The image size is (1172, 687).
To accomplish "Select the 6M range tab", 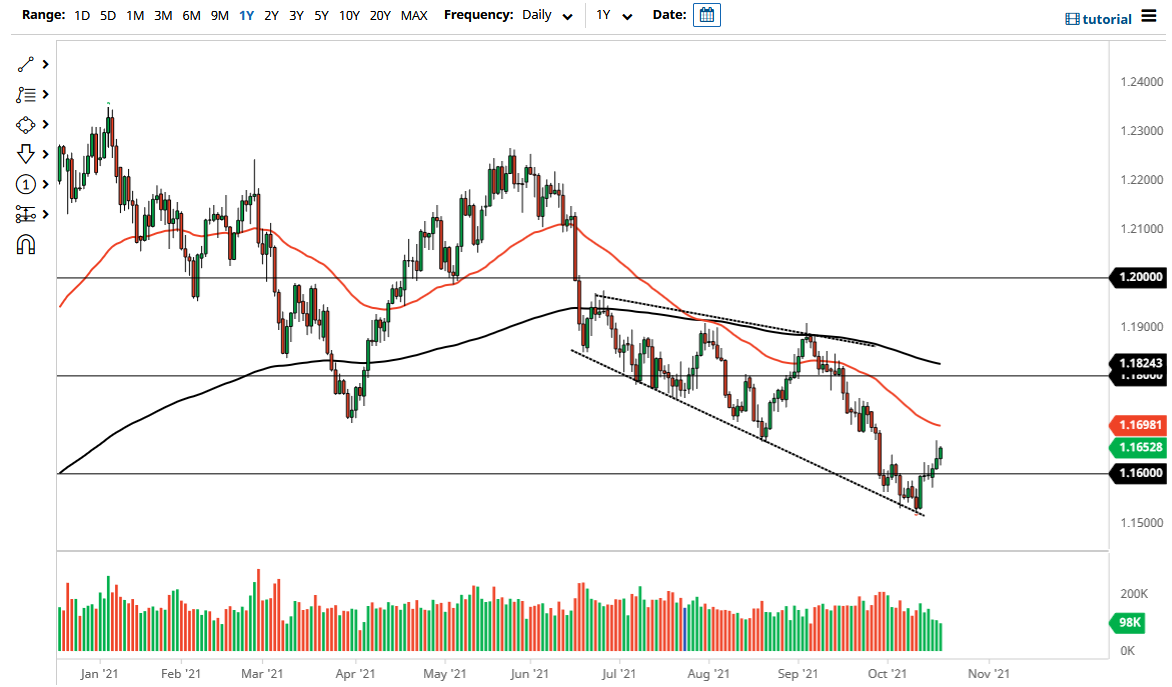I will pos(191,16).
